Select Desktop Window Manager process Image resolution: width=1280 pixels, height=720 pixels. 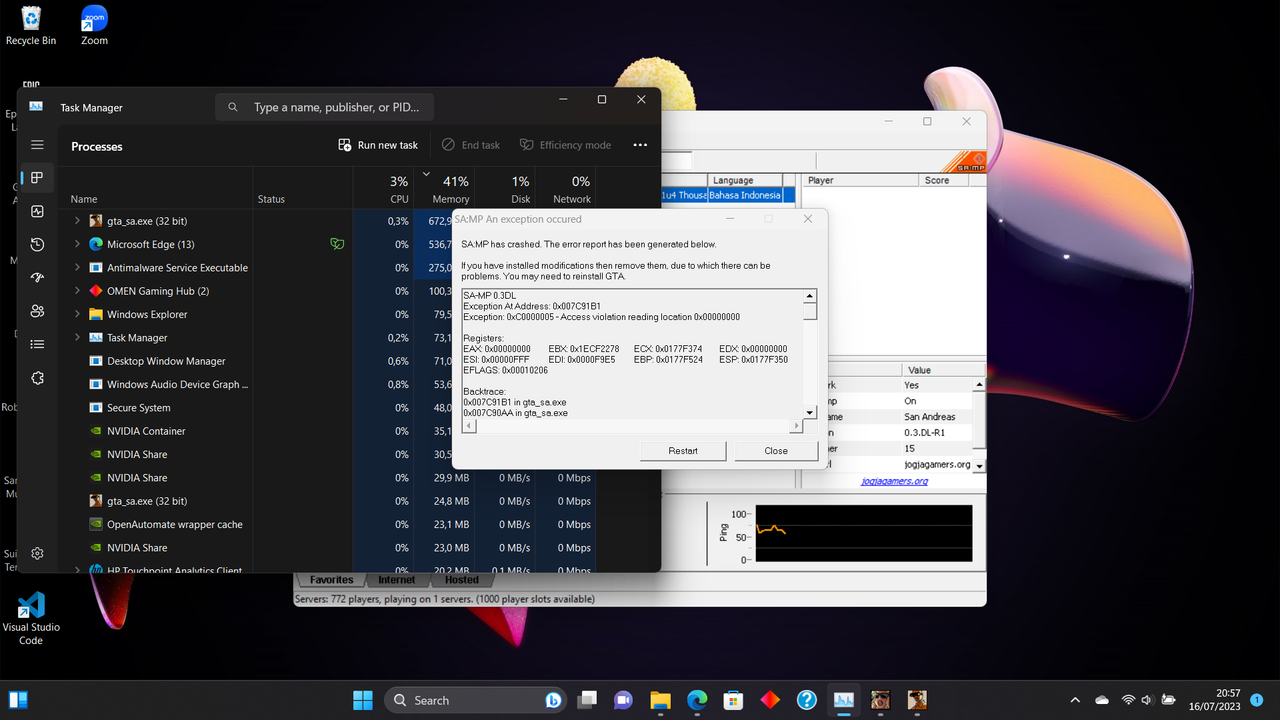click(x=166, y=361)
